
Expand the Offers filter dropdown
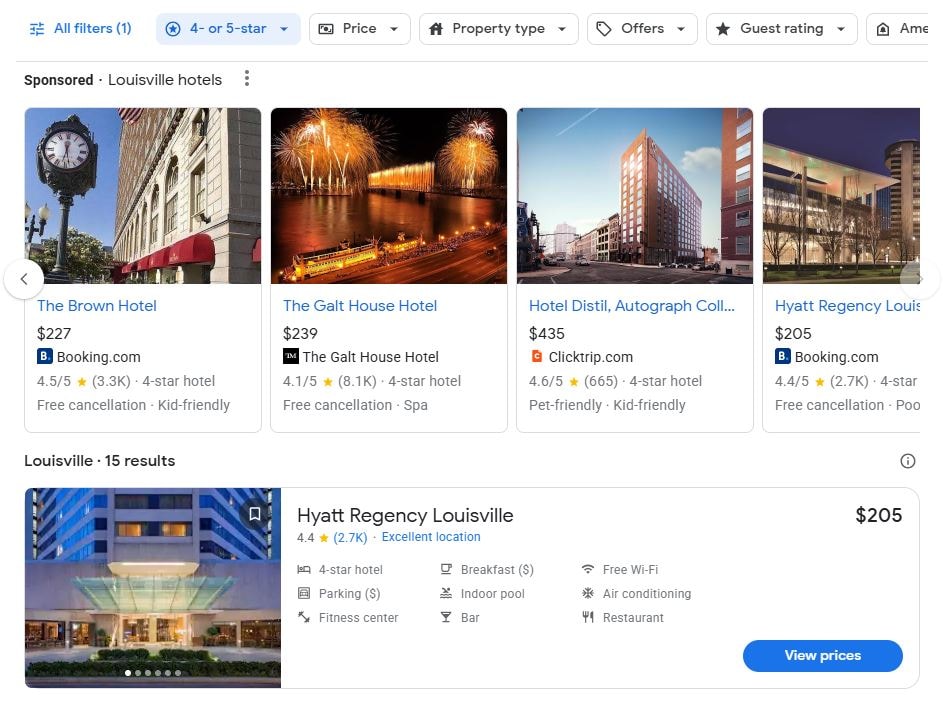[x=642, y=28]
